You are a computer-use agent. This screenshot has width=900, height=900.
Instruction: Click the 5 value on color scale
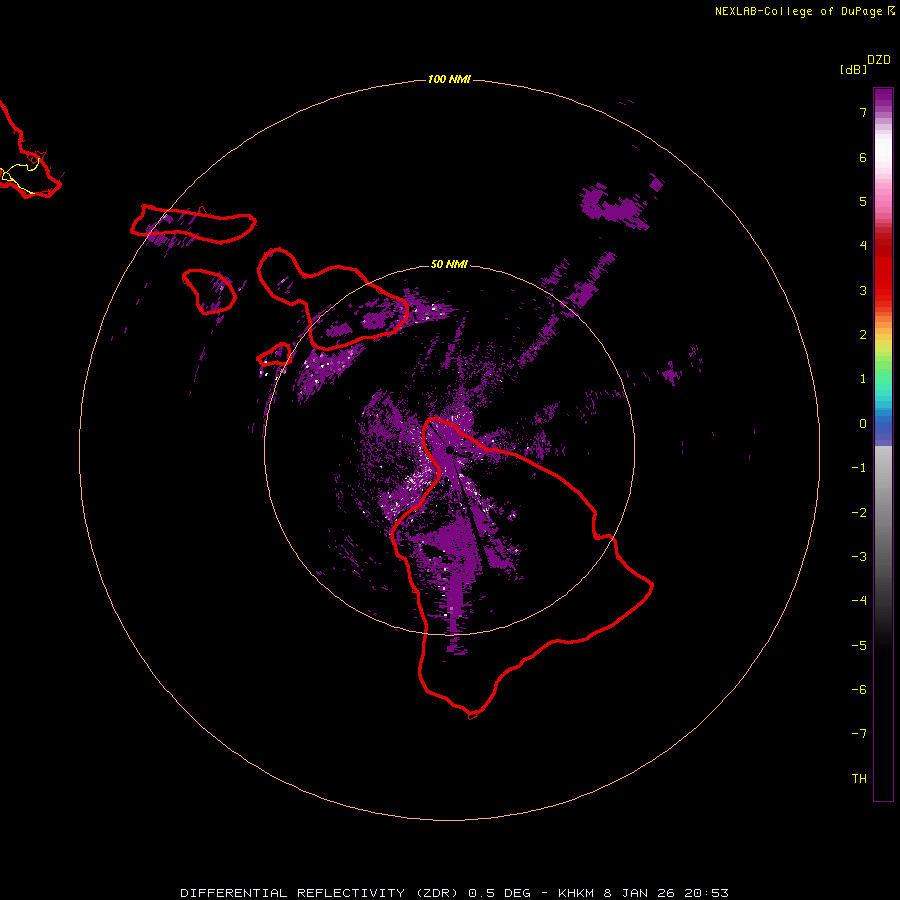click(x=863, y=201)
